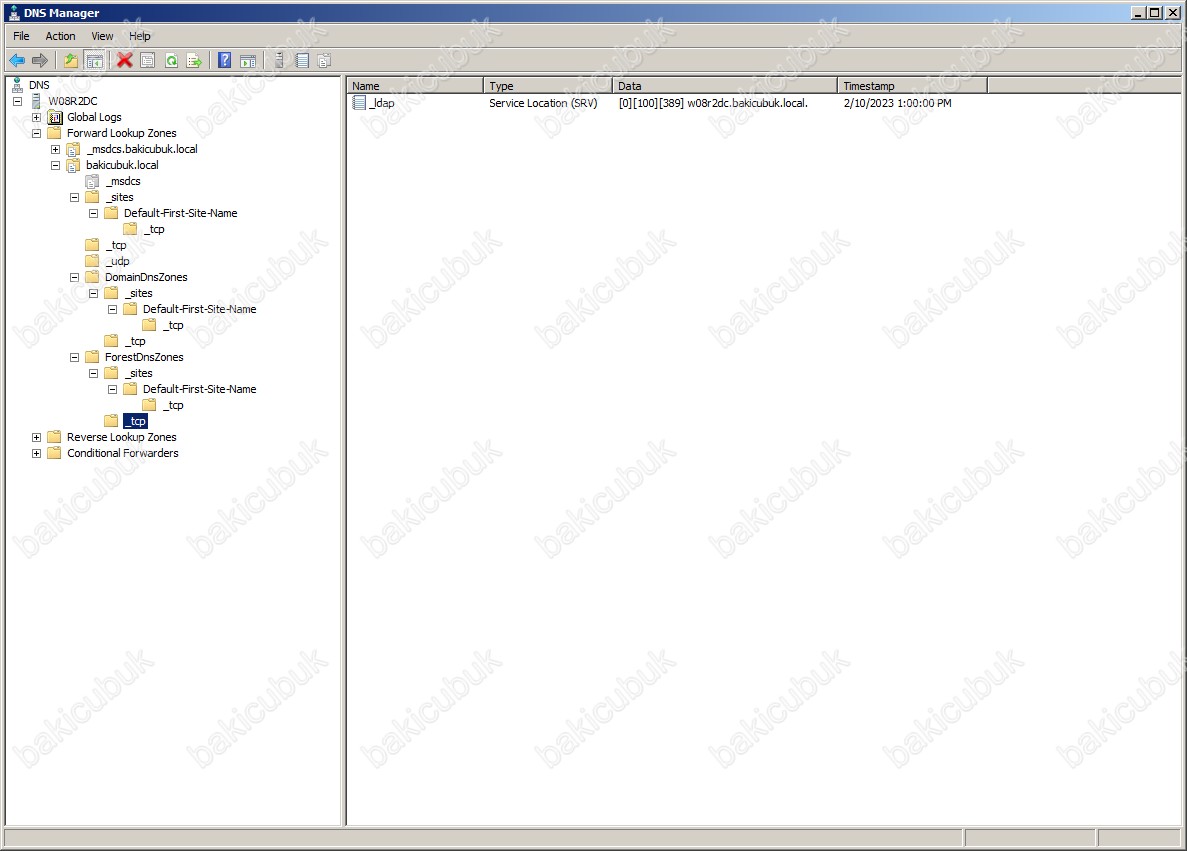
Task: Select the _ldap record name
Action: pos(382,103)
